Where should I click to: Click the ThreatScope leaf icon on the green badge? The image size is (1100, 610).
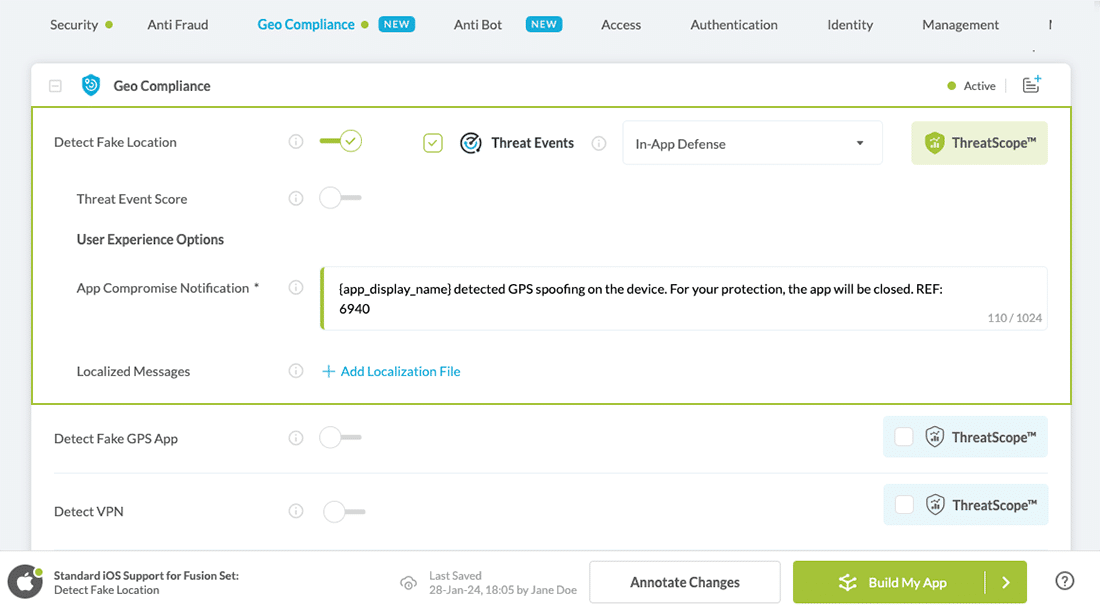click(x=935, y=143)
